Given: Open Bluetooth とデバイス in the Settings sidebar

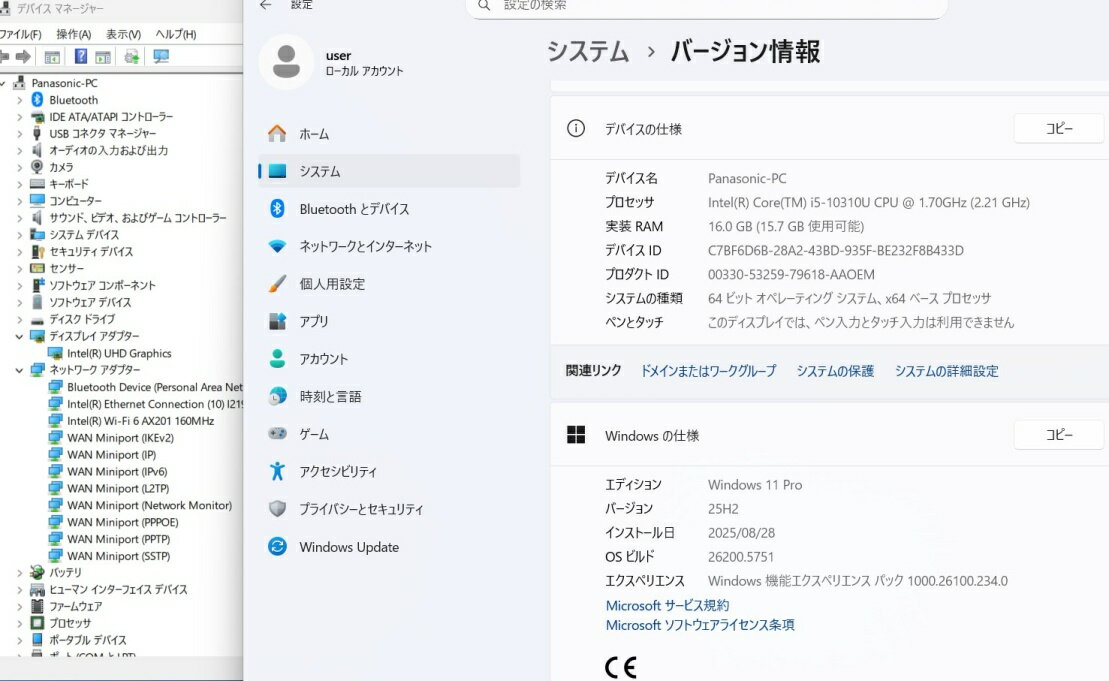Looking at the screenshot, I should coord(353,209).
